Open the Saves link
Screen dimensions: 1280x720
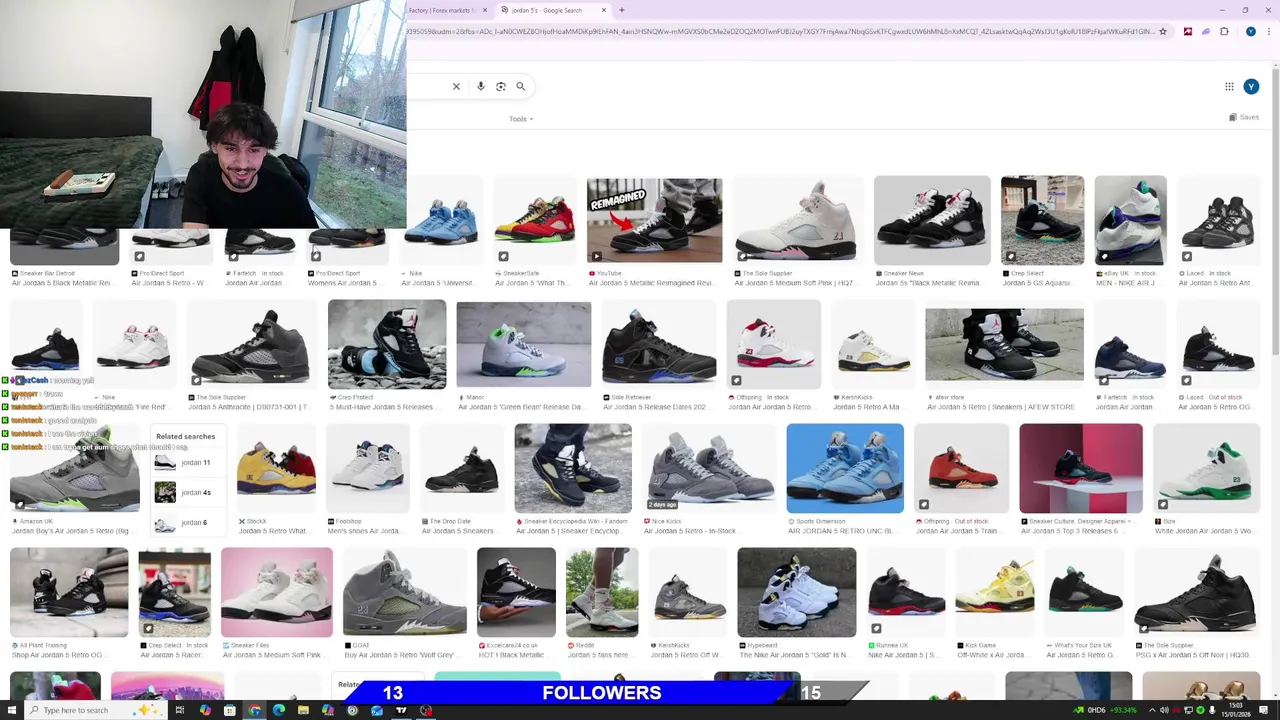[1244, 118]
